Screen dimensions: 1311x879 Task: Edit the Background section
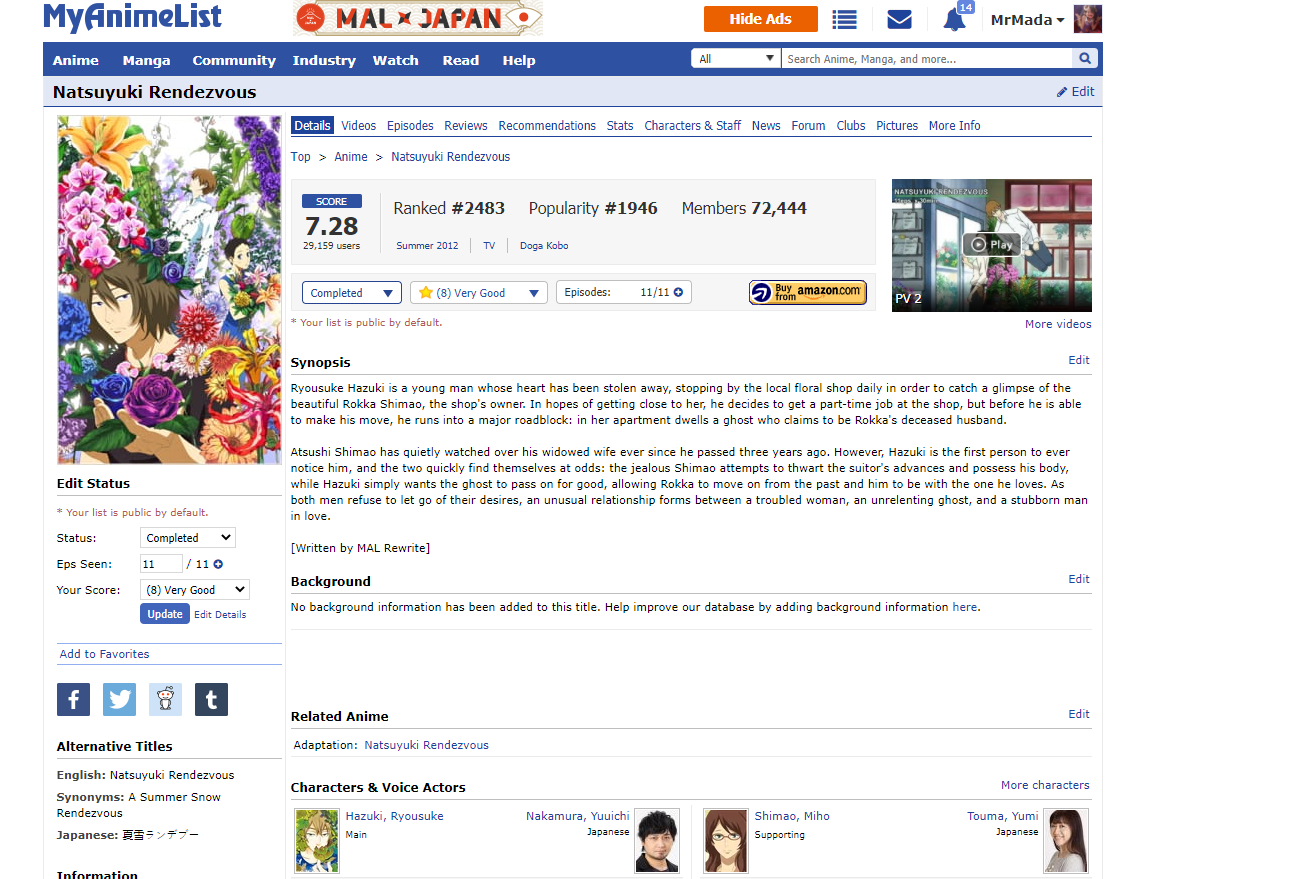1079,579
